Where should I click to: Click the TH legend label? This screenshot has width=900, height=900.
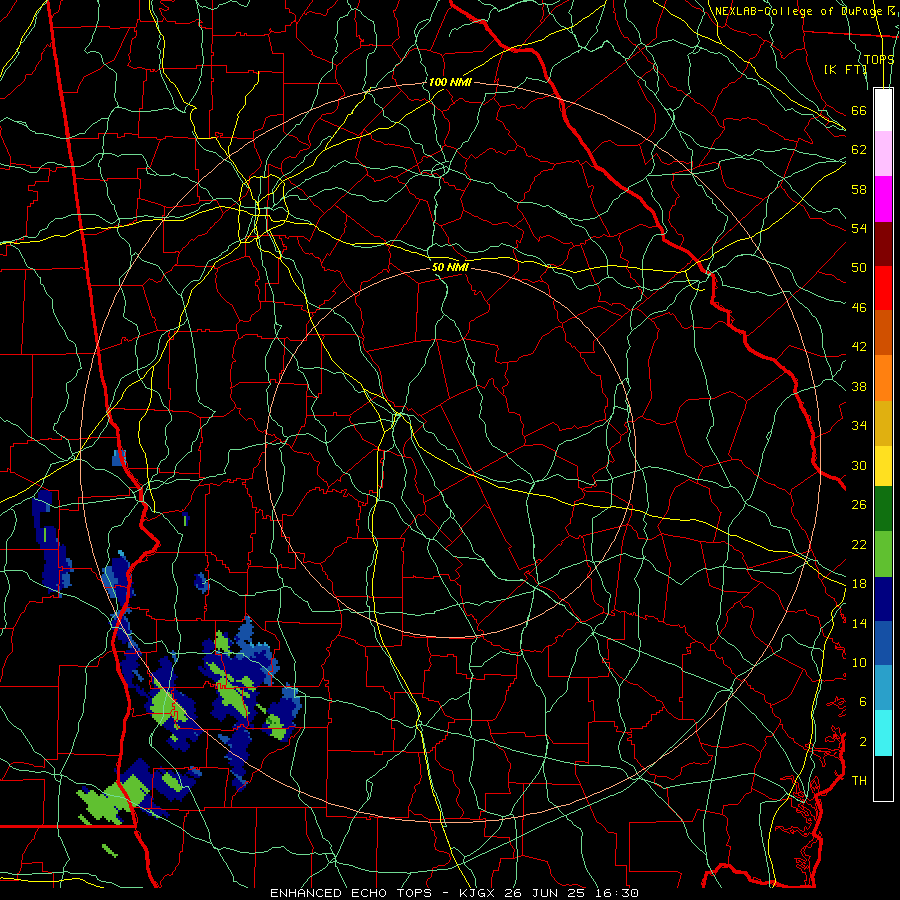tap(859, 781)
